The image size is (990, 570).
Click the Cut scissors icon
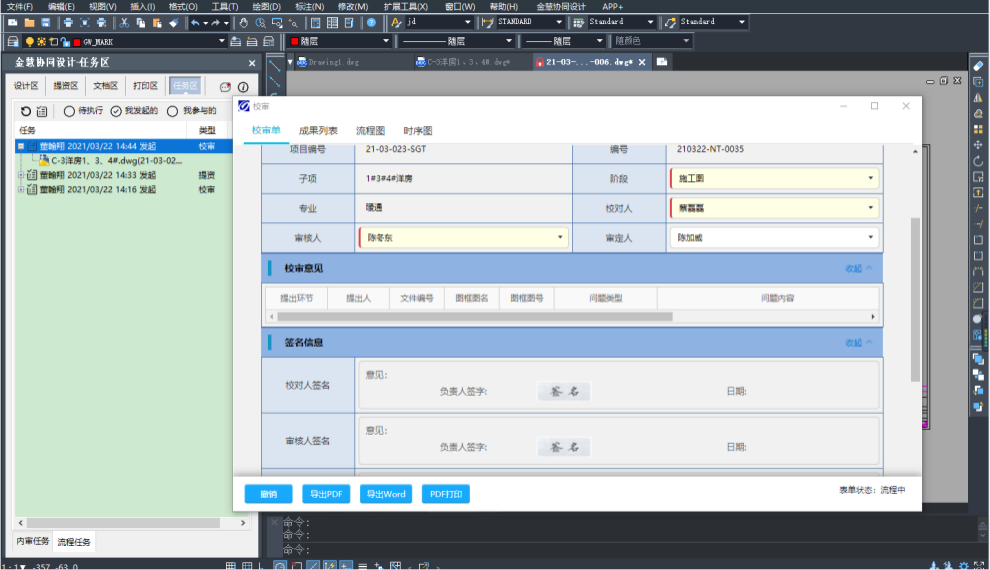pos(124,23)
